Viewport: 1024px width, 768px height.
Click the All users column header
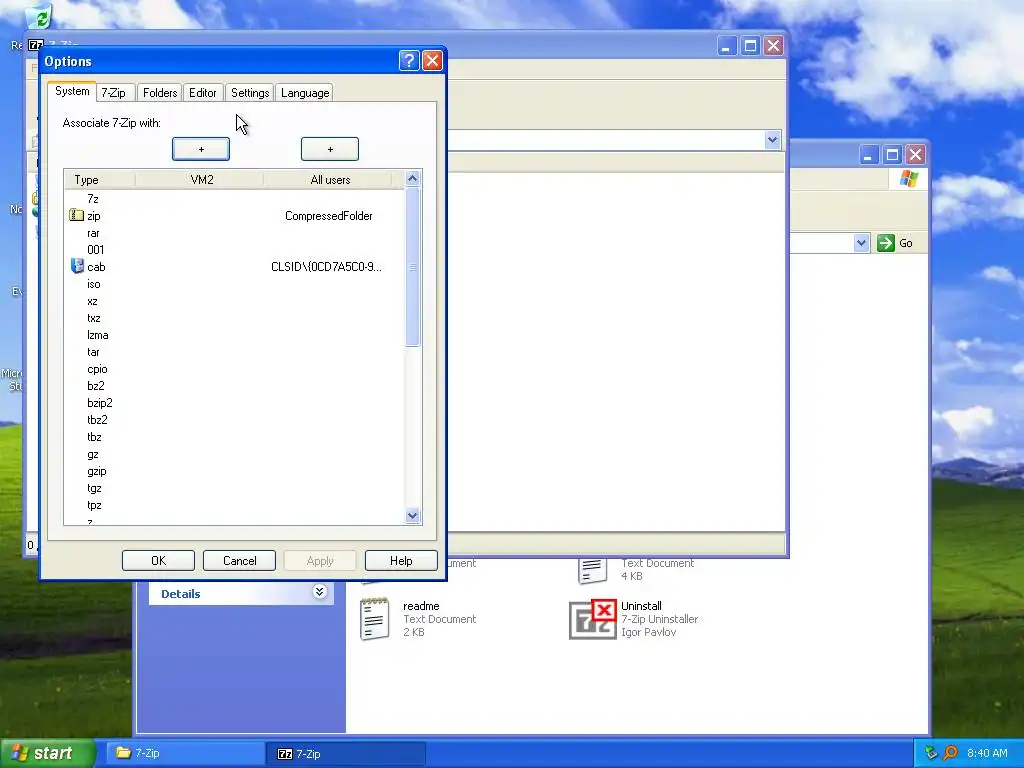click(328, 180)
